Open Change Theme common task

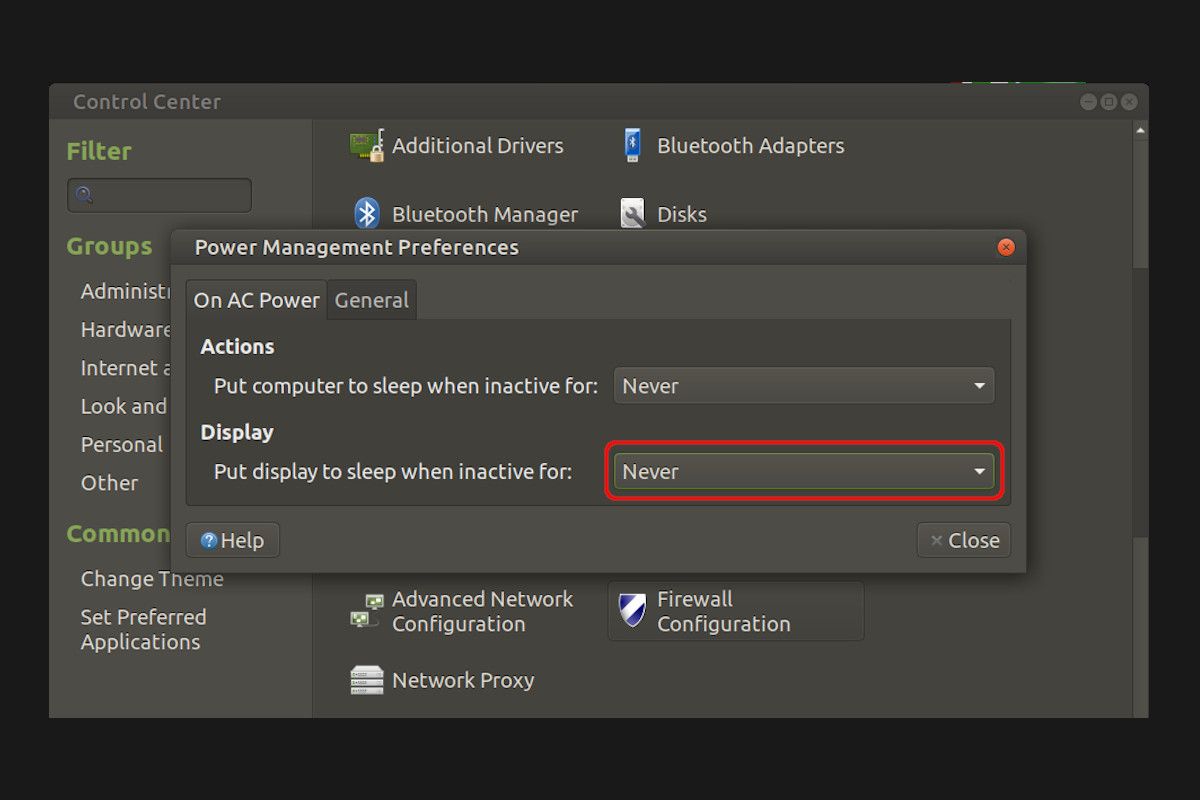[x=152, y=579]
